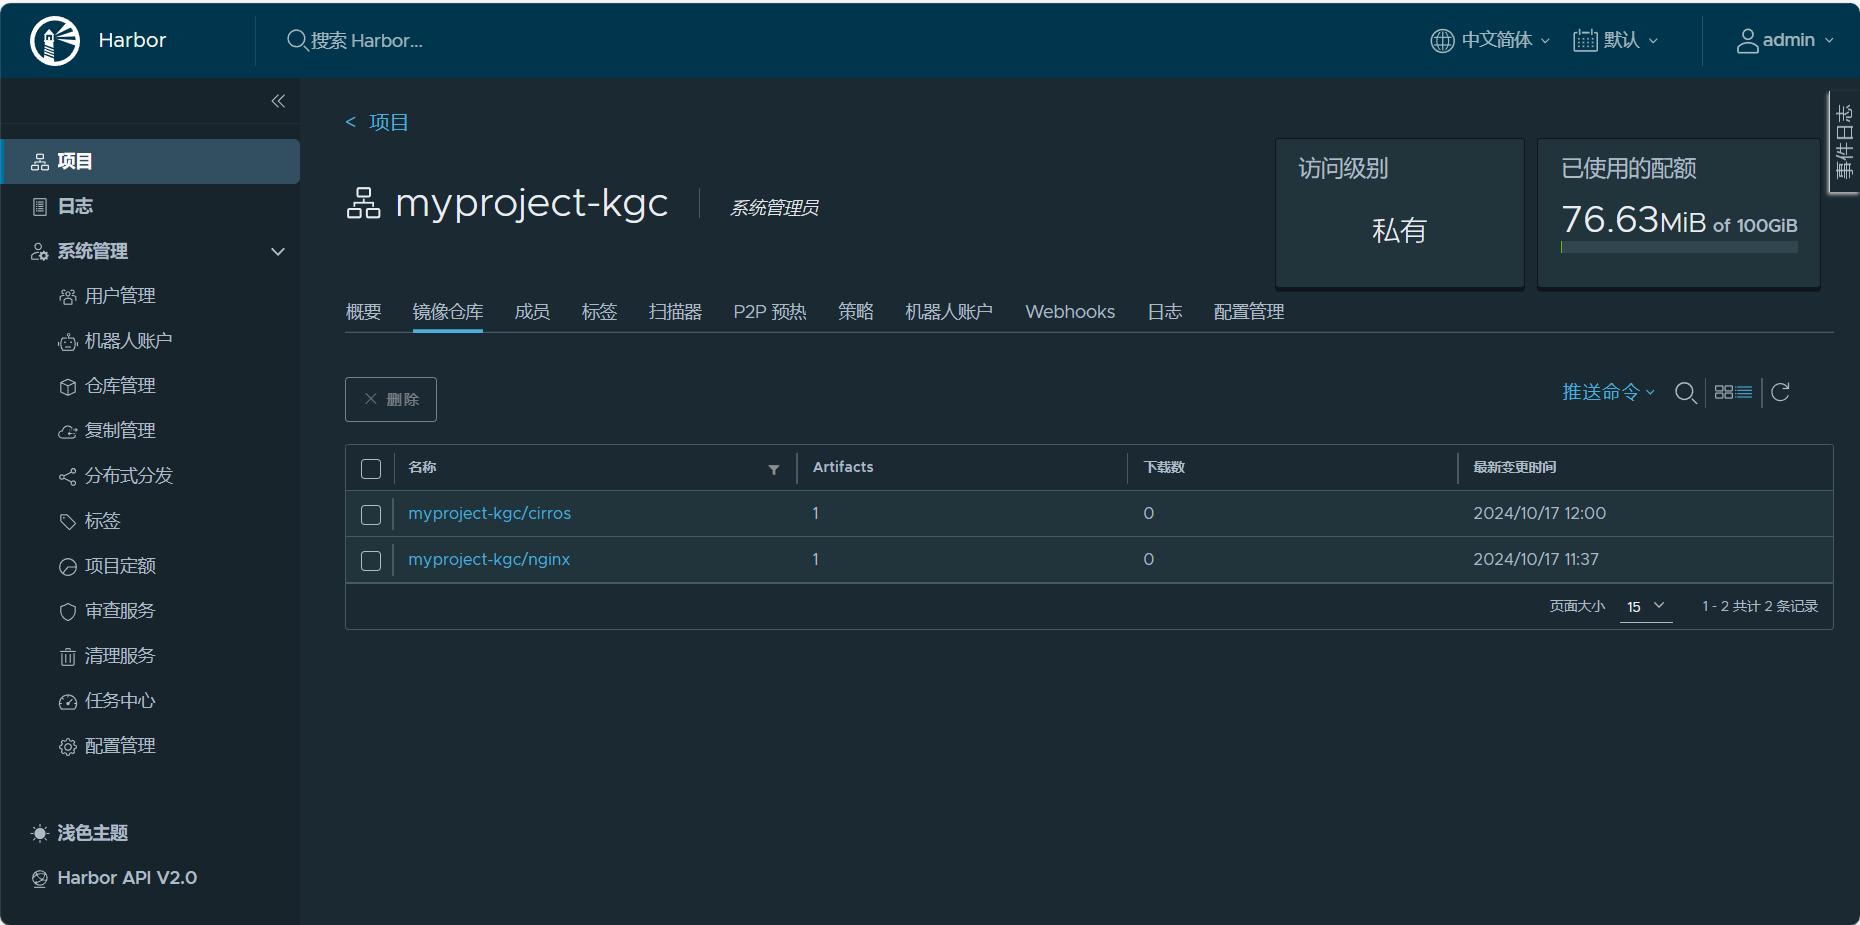Check the myproject-kgc/cirros row checkbox
The image size is (1860, 925).
[x=371, y=514]
